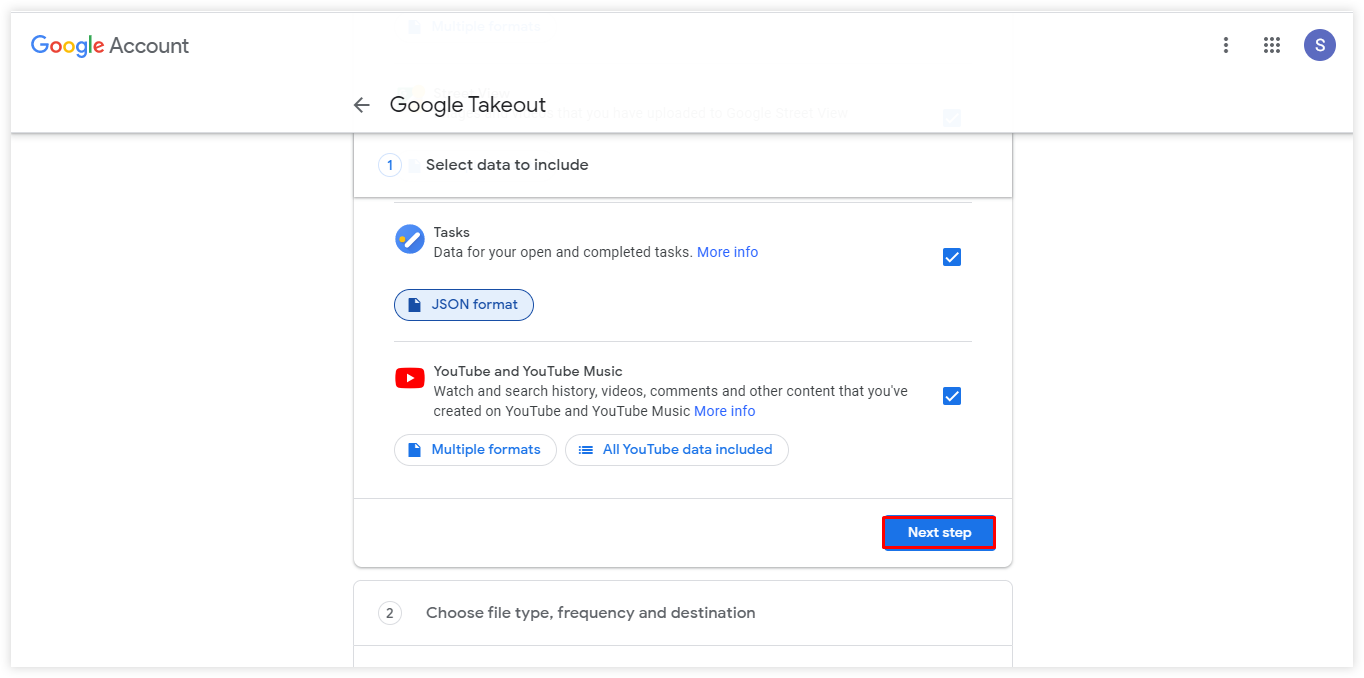
Task: Uncheck the YouTube and YouTube Music checkbox
Action: (x=951, y=396)
